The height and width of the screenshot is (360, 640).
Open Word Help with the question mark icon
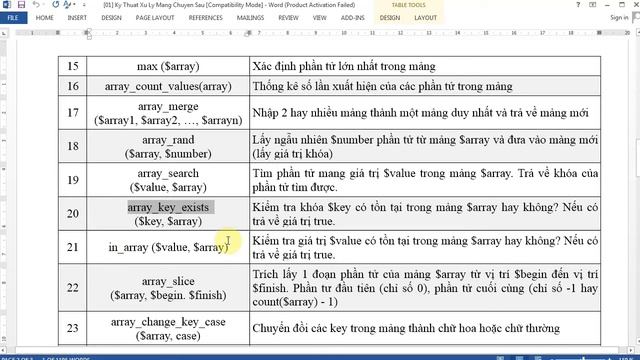point(578,5)
